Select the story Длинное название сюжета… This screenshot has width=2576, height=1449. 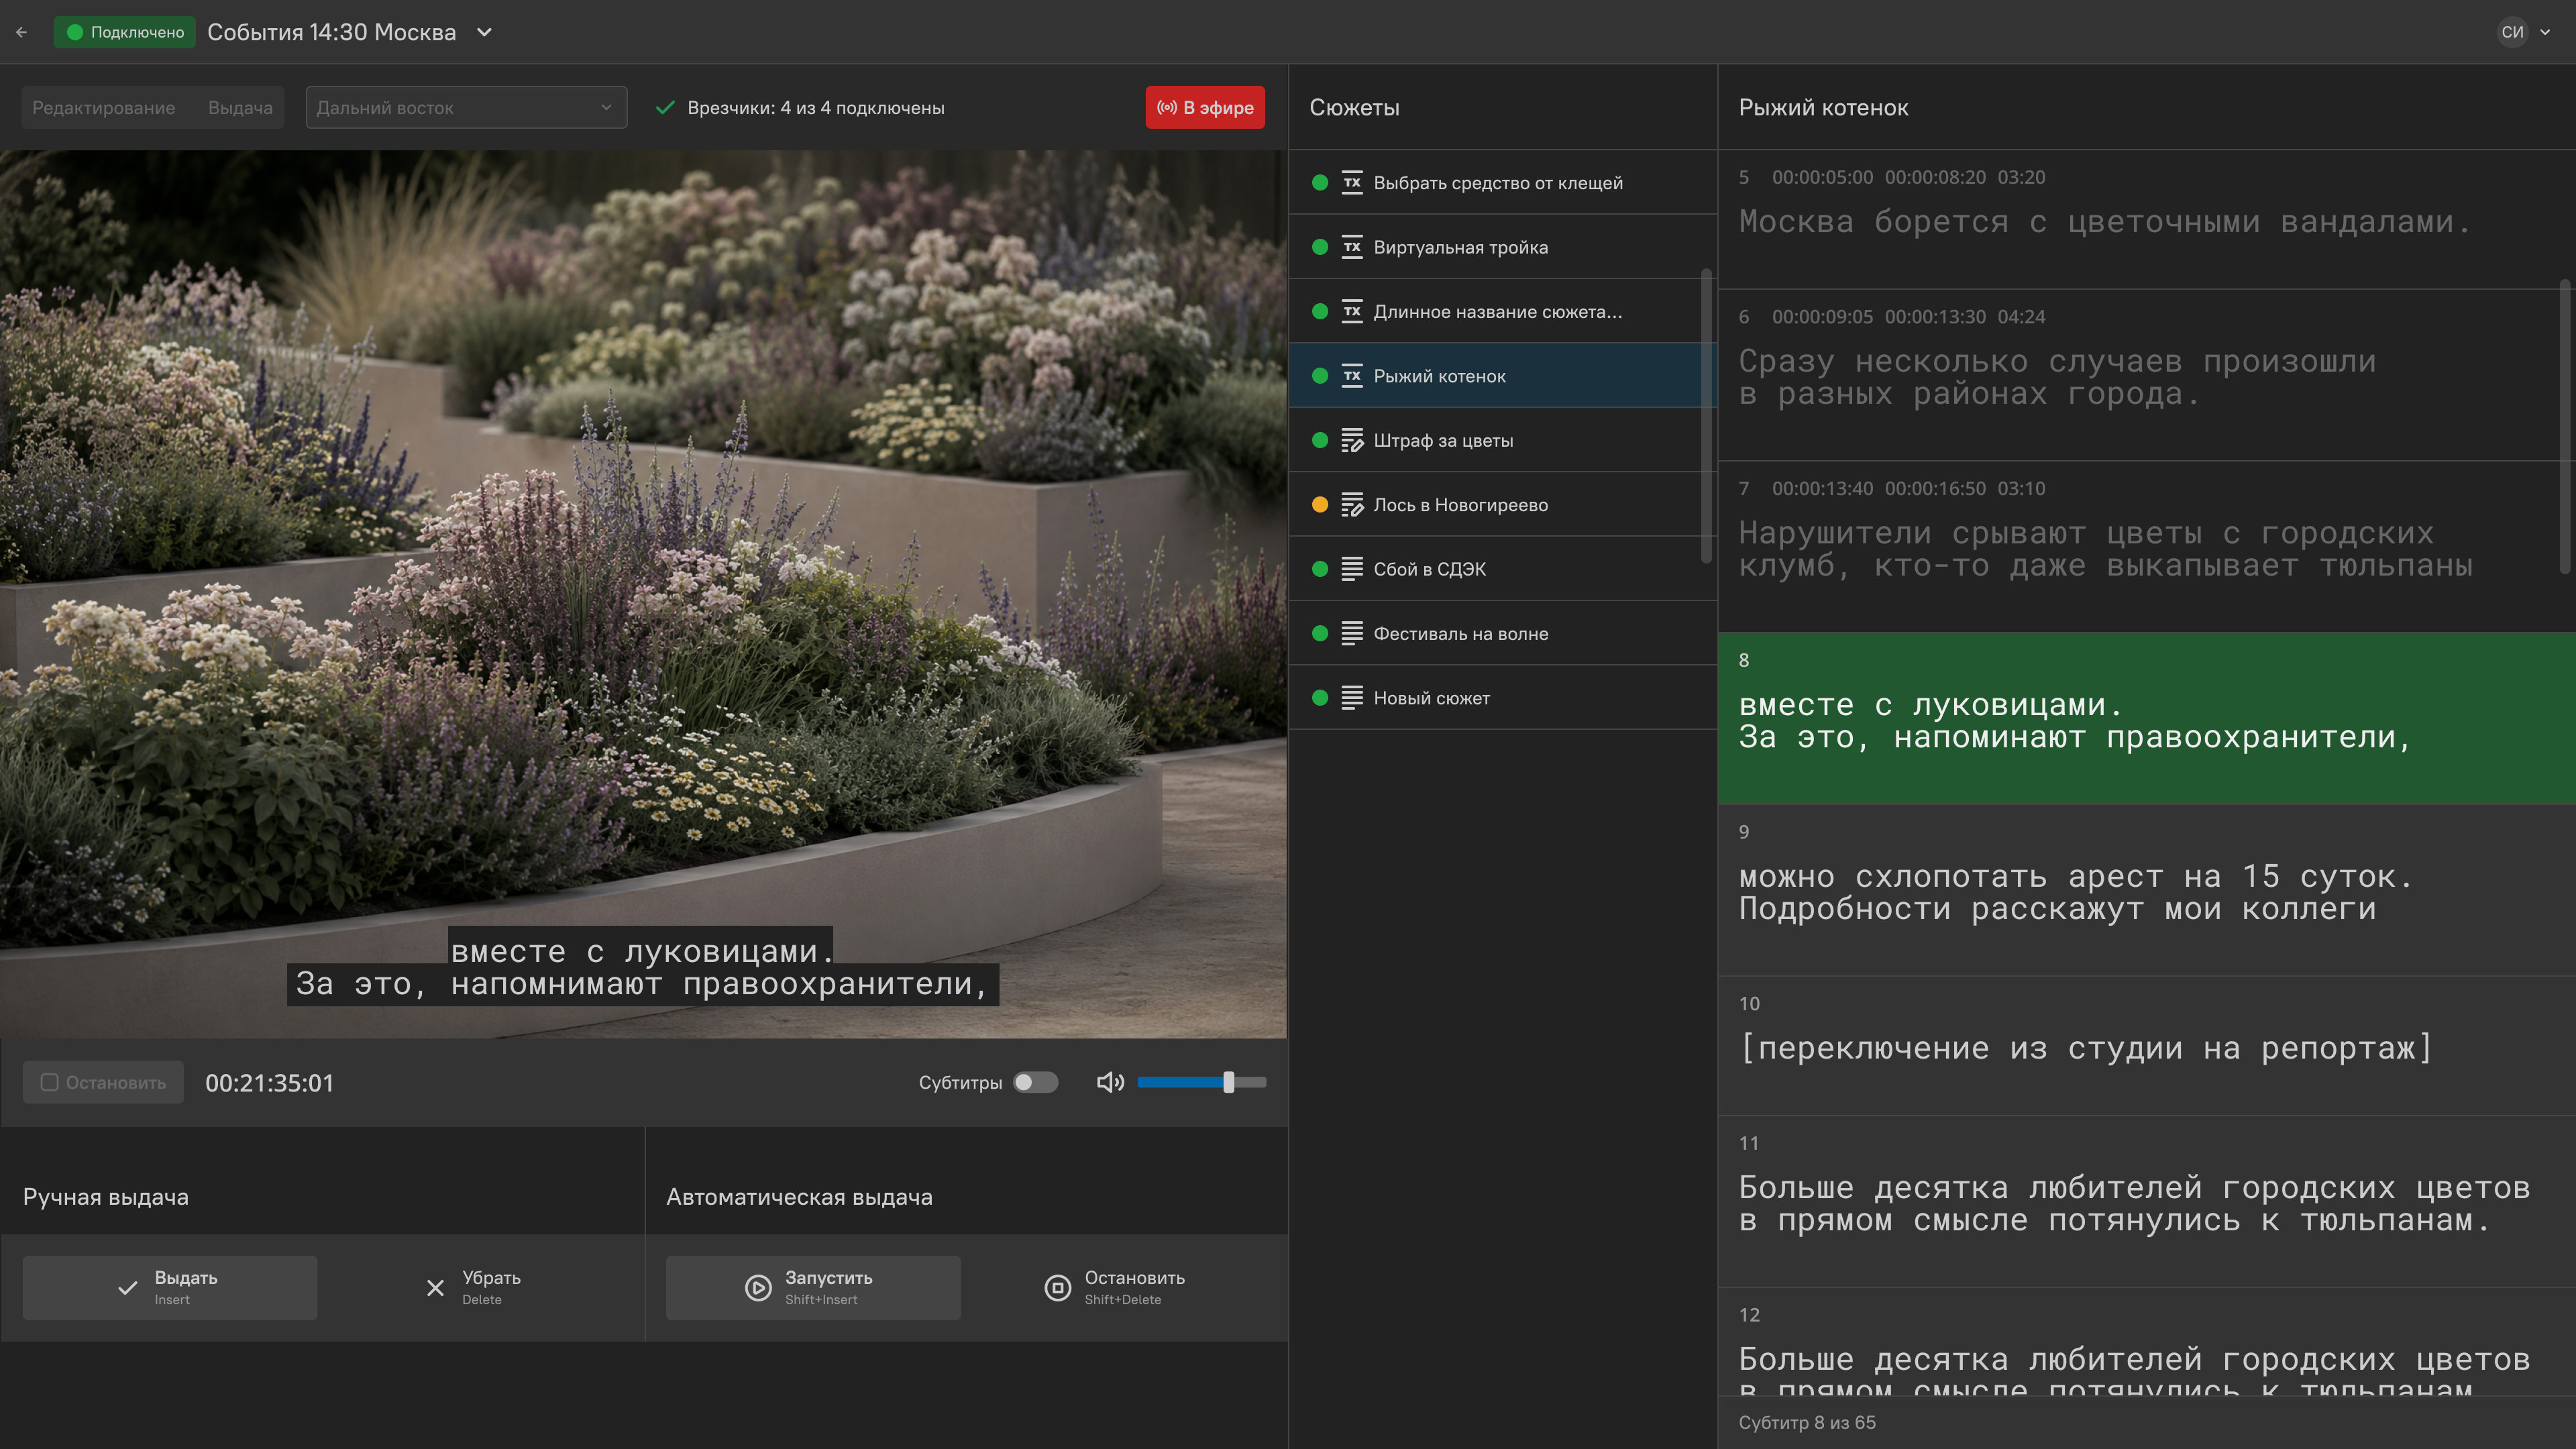[1502, 311]
